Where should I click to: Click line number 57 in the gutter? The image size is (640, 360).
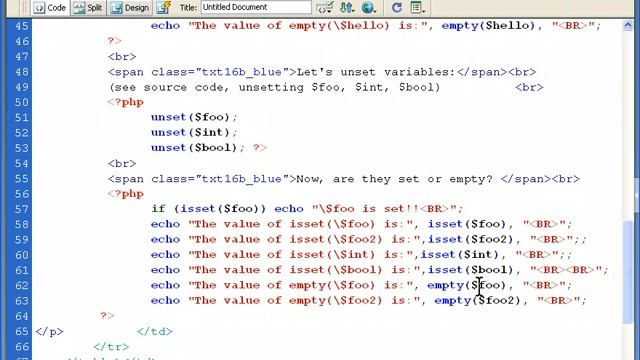pos(22,209)
